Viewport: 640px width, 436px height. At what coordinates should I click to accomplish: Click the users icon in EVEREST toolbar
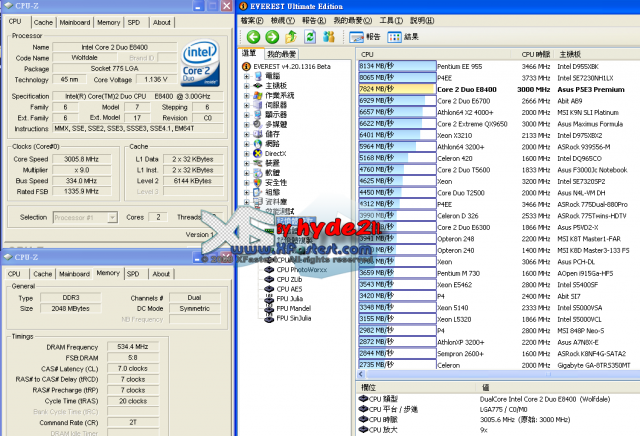tap(329, 37)
